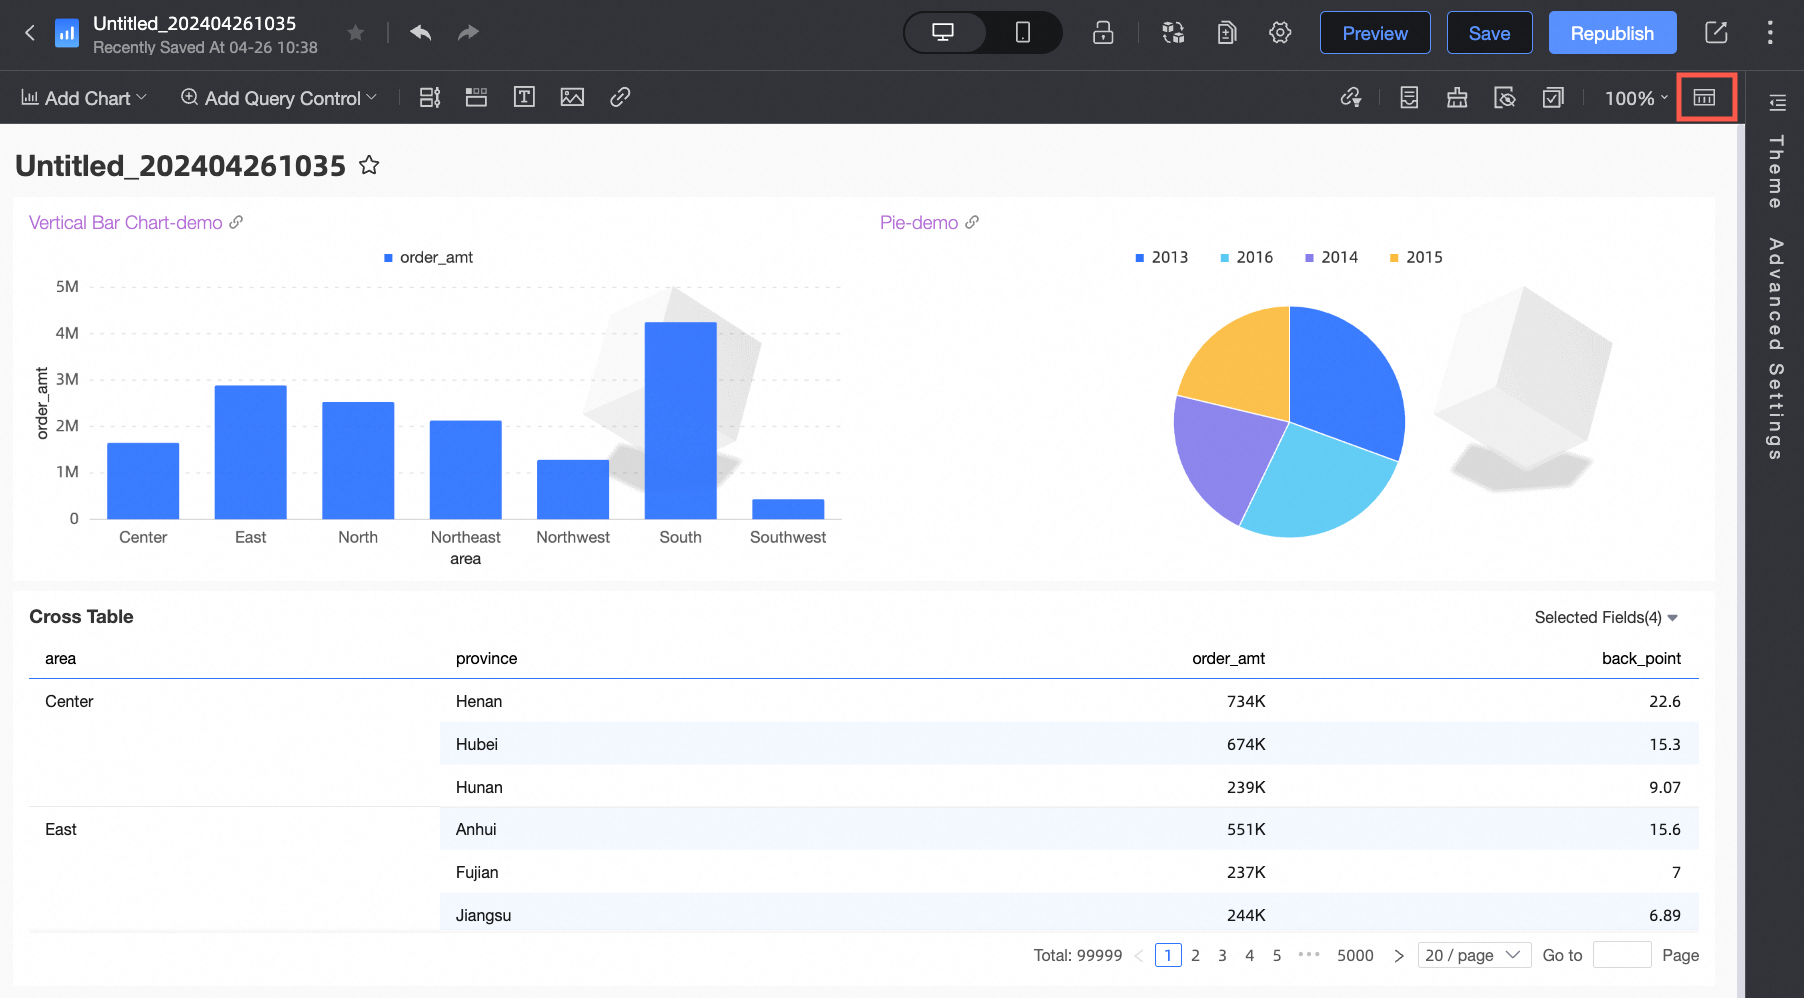1804x998 pixels.
Task: Switch to mobile layout view
Action: 1022,33
